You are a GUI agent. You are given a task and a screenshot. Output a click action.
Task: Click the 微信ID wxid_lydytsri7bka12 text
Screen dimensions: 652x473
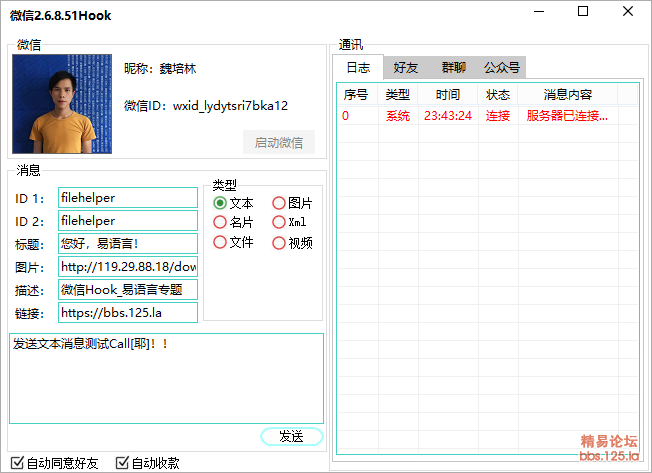(x=206, y=106)
